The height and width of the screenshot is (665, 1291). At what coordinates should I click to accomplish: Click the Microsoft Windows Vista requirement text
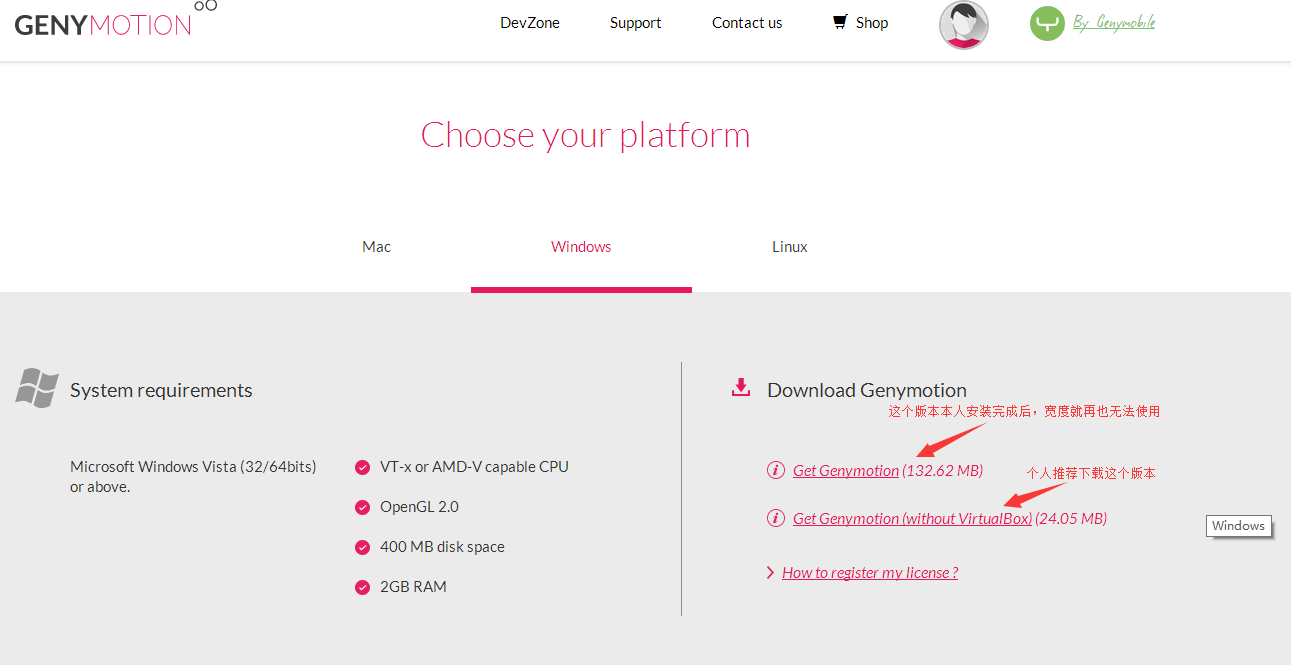[x=193, y=477]
